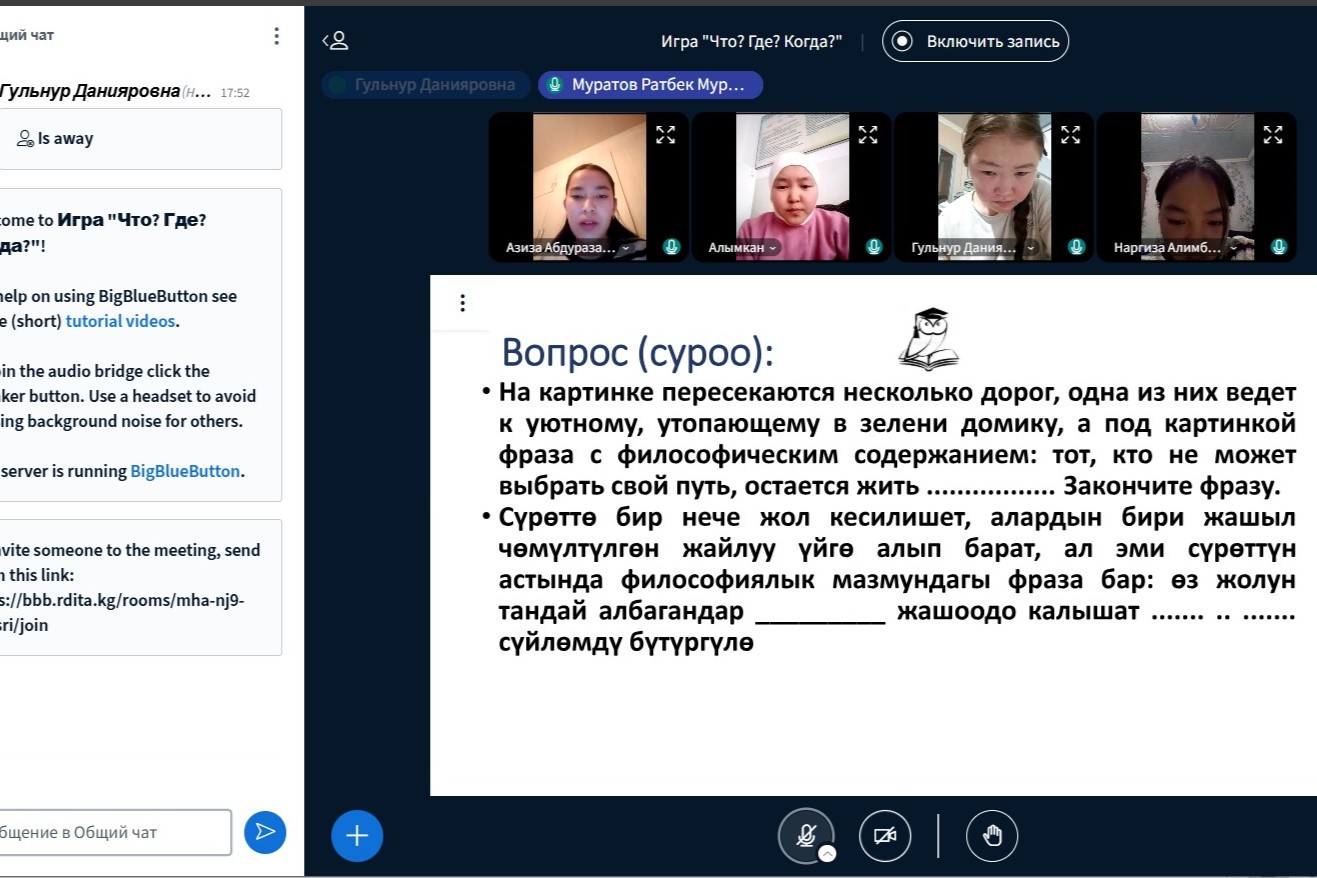Viewport: 1317px width, 878px height.
Task: Toggle the users list panel icon
Action: coord(335,41)
